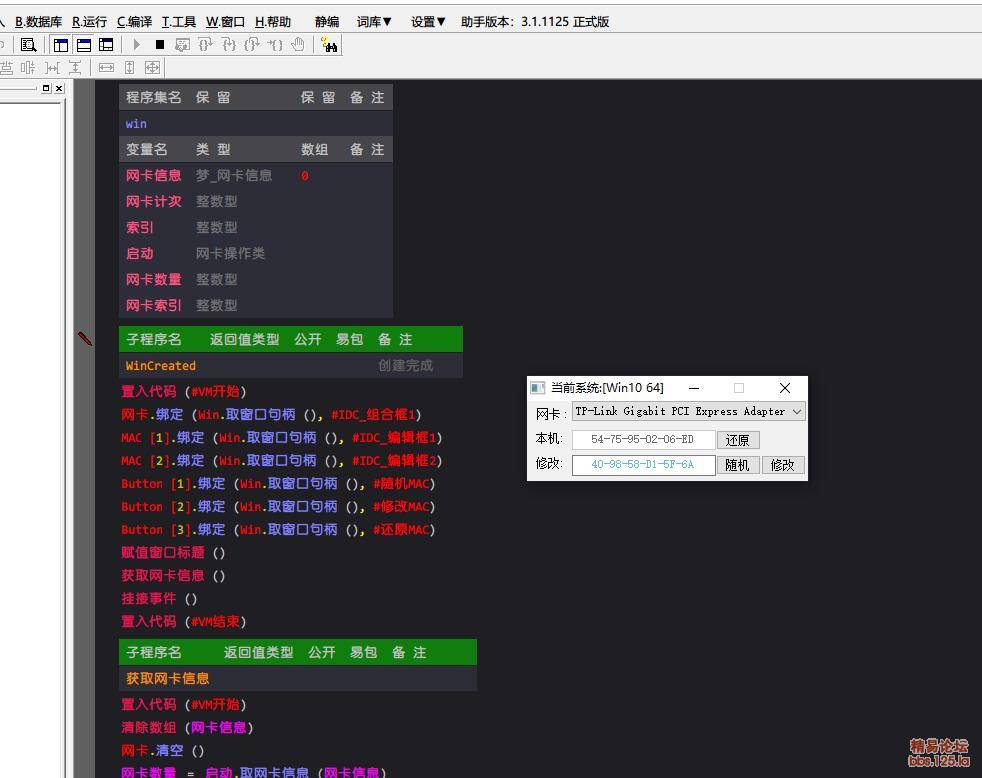Click the 随机 button

coord(737,465)
